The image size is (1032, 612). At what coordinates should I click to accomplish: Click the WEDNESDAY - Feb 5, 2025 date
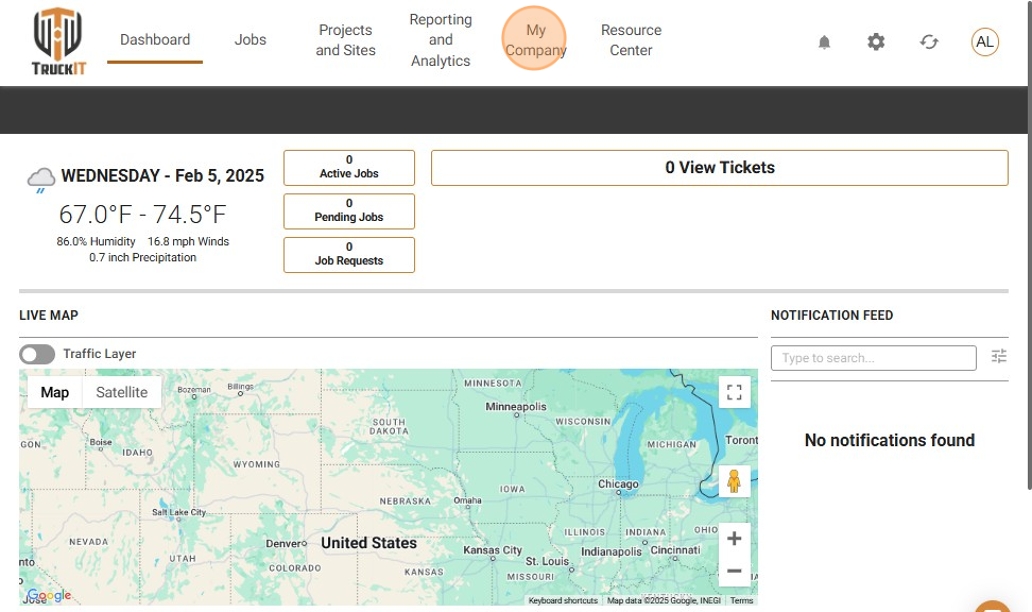(163, 176)
